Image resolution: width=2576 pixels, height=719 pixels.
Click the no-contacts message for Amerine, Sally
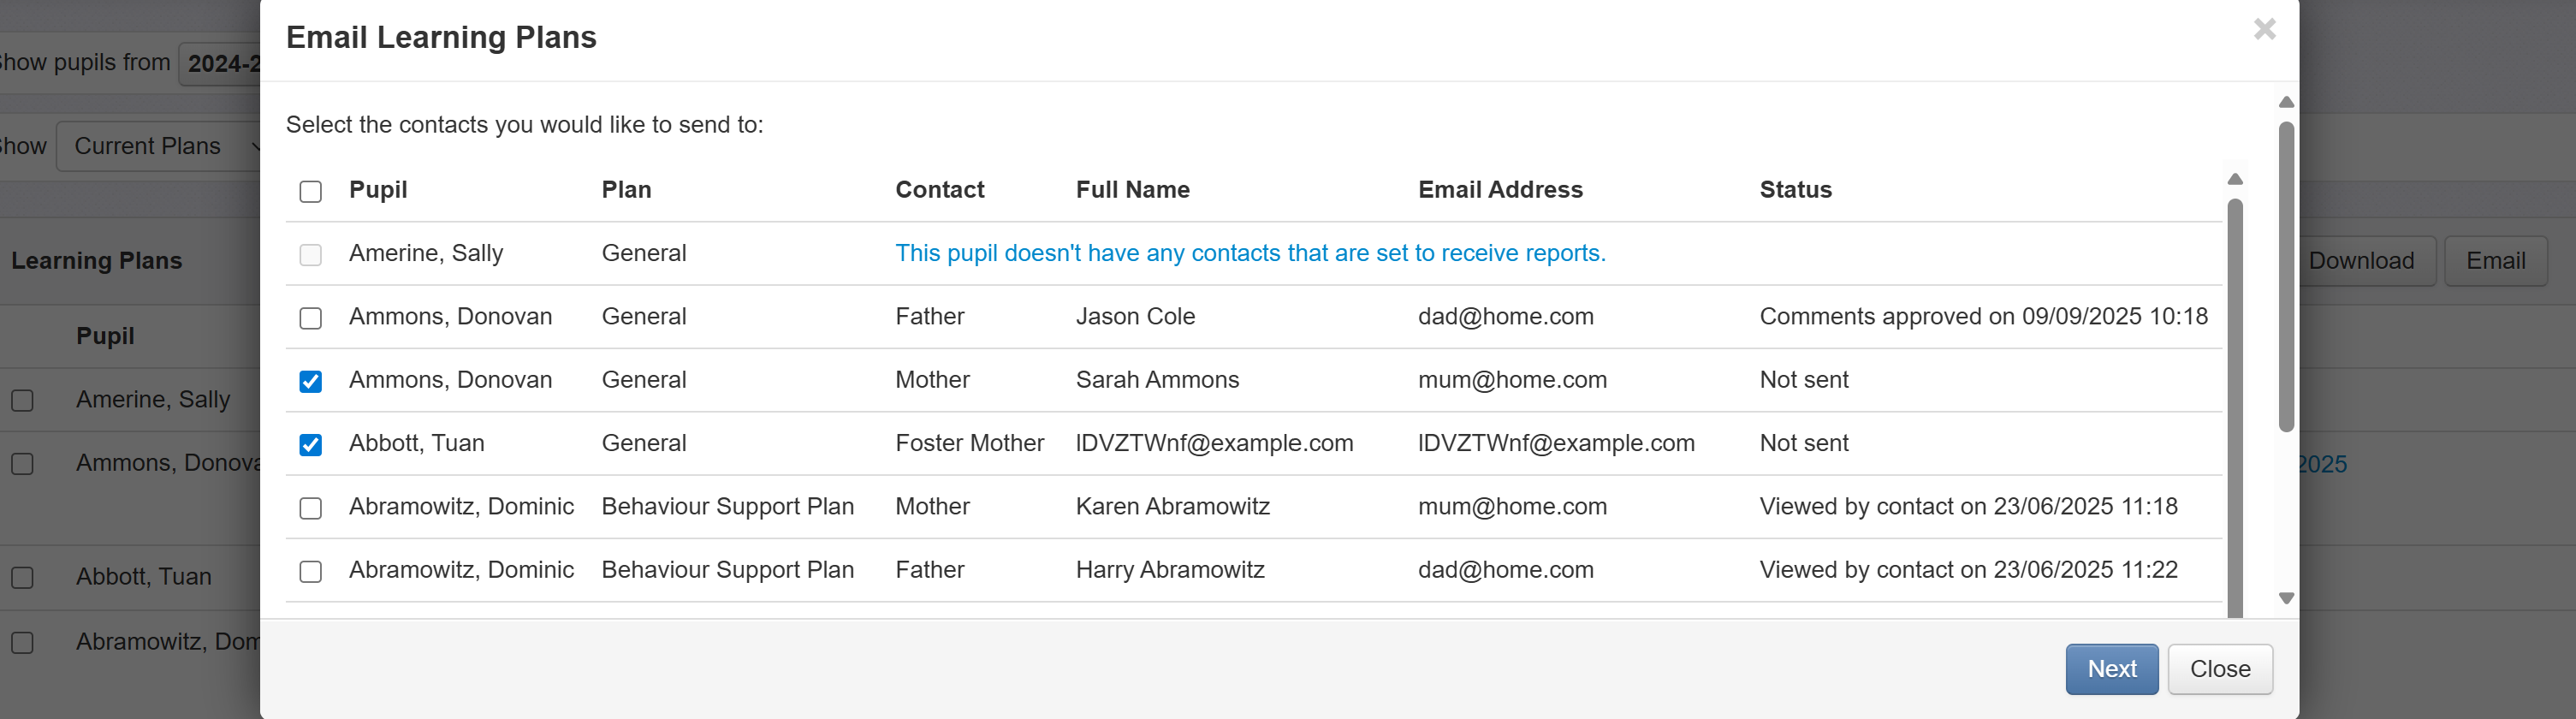pos(1250,253)
